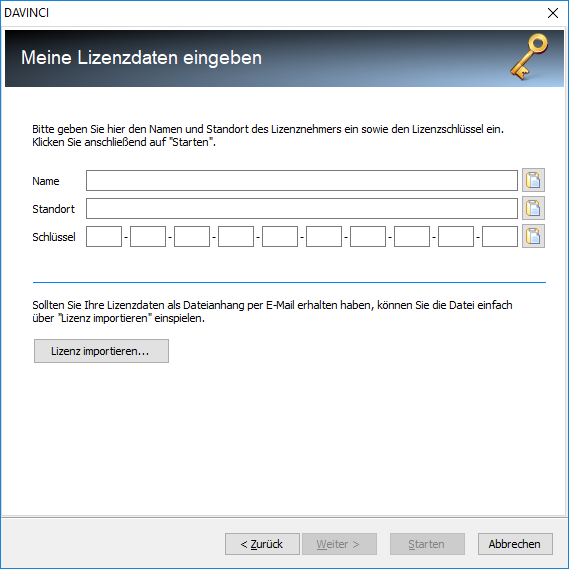Click the paste icon beside the Name field
Screen dimensions: 569x569
click(533, 180)
